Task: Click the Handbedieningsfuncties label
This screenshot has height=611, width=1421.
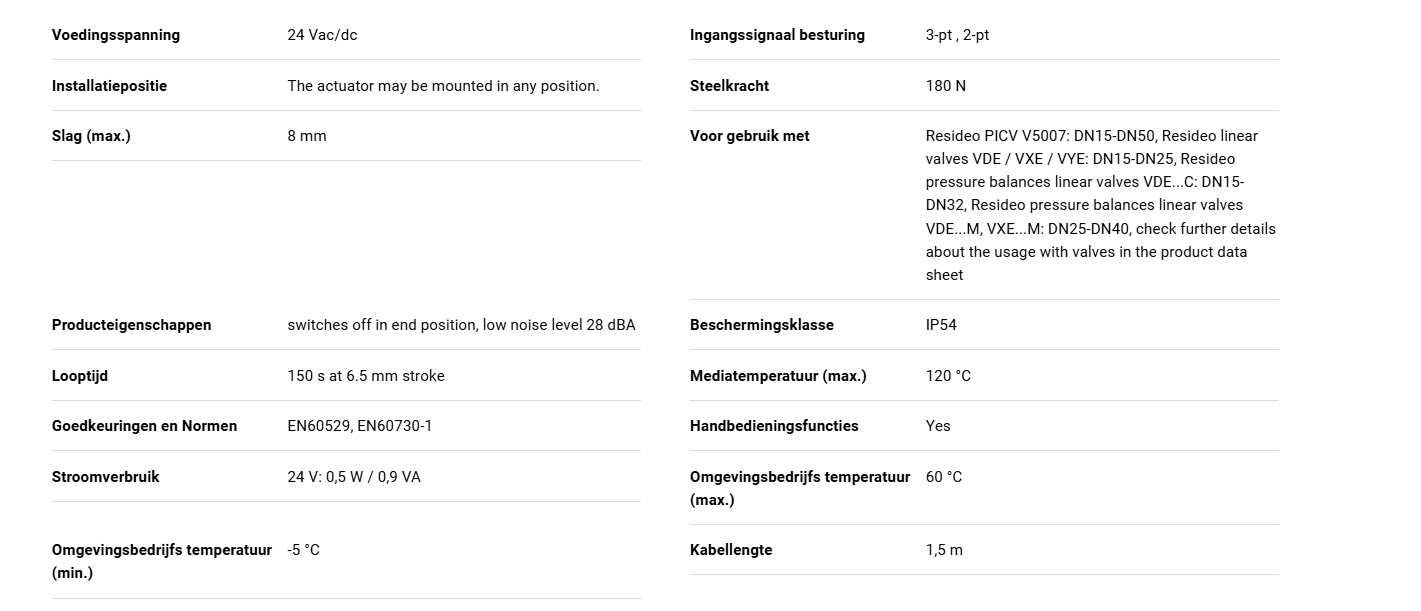Action: [774, 426]
